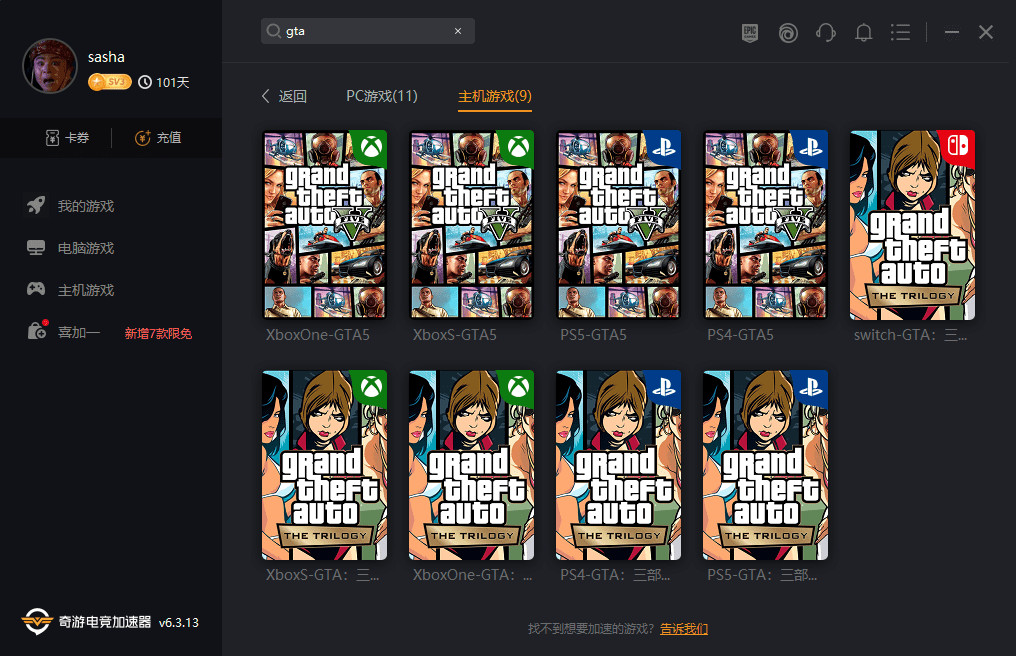Open XboxS-GTA5 game cover
Viewport: 1016px width, 656px height.
tap(472, 225)
